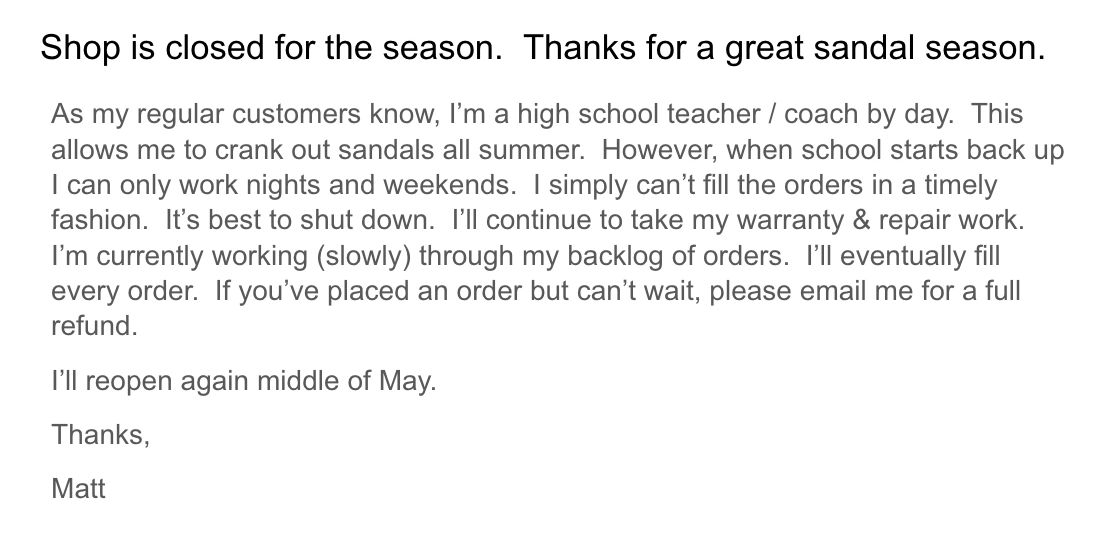Screen dimensions: 1100x550
Task: Click the word "(slowly)" in parentheses
Action: click(363, 256)
